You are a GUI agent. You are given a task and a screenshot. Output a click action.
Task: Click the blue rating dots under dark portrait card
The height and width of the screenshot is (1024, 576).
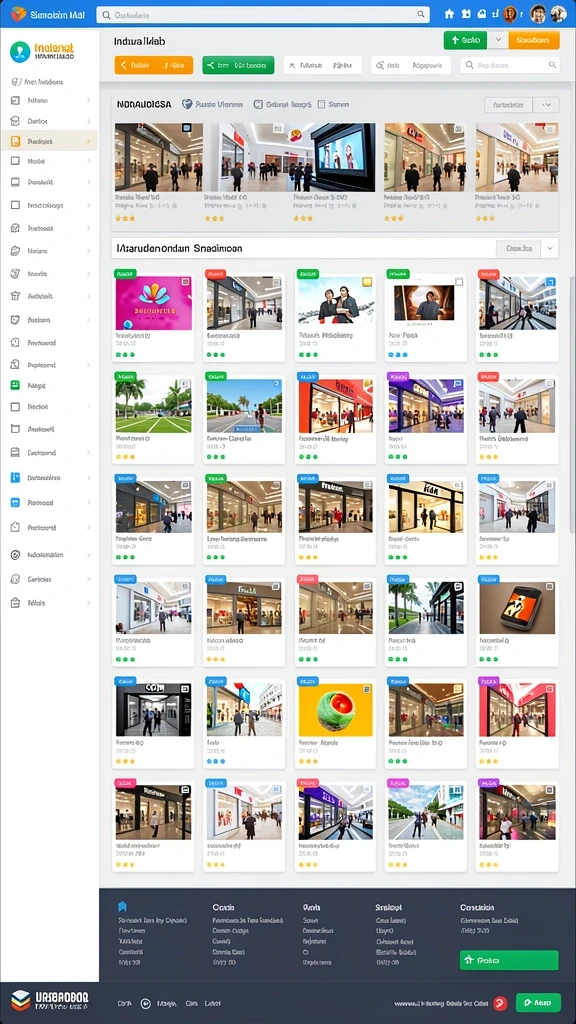coord(398,355)
